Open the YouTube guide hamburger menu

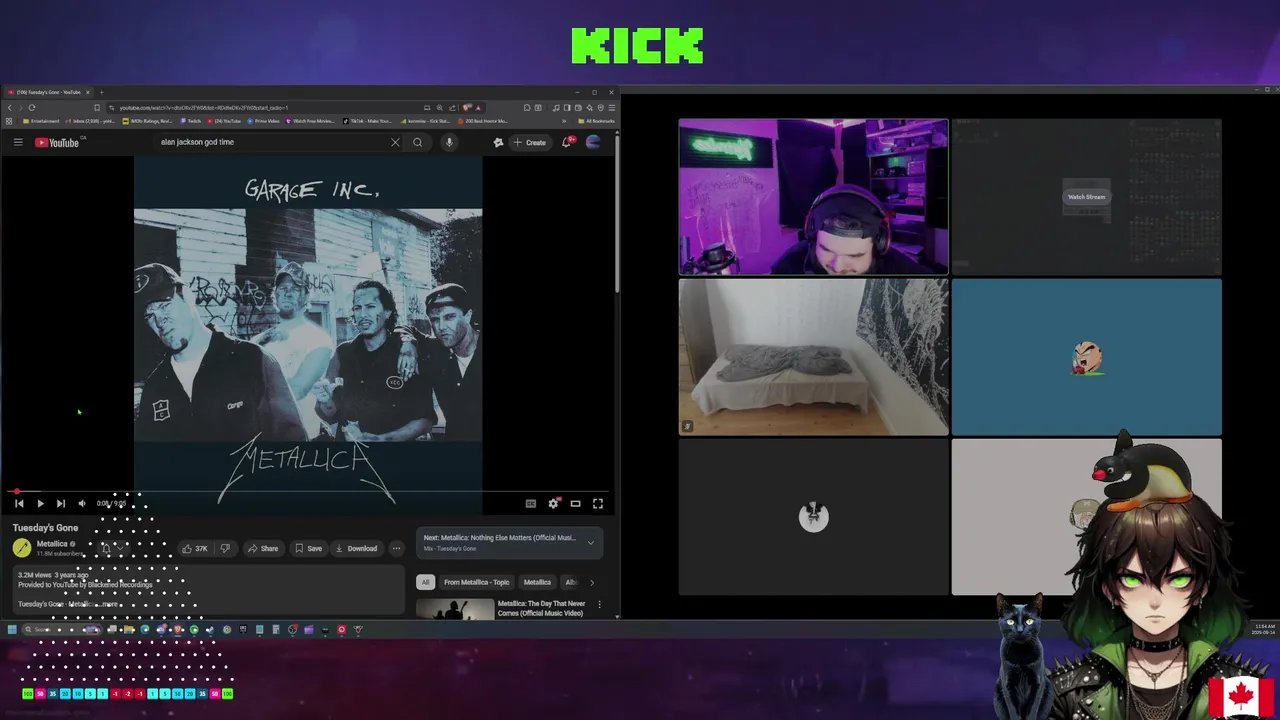tap(18, 142)
